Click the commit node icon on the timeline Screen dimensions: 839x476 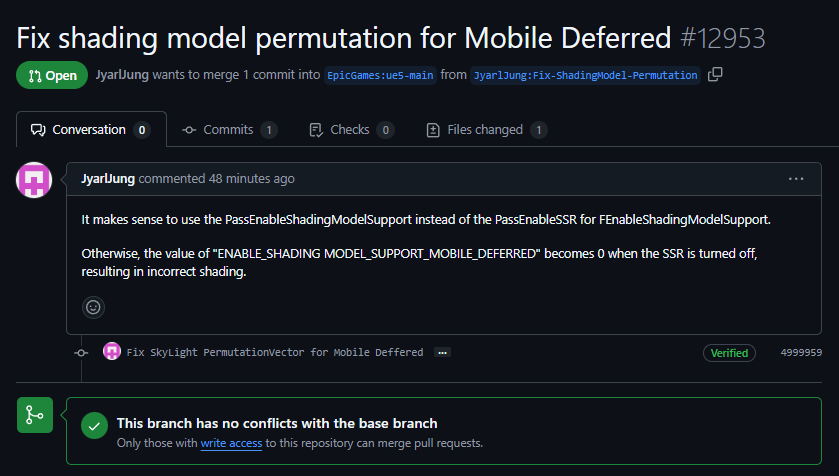[81, 352]
